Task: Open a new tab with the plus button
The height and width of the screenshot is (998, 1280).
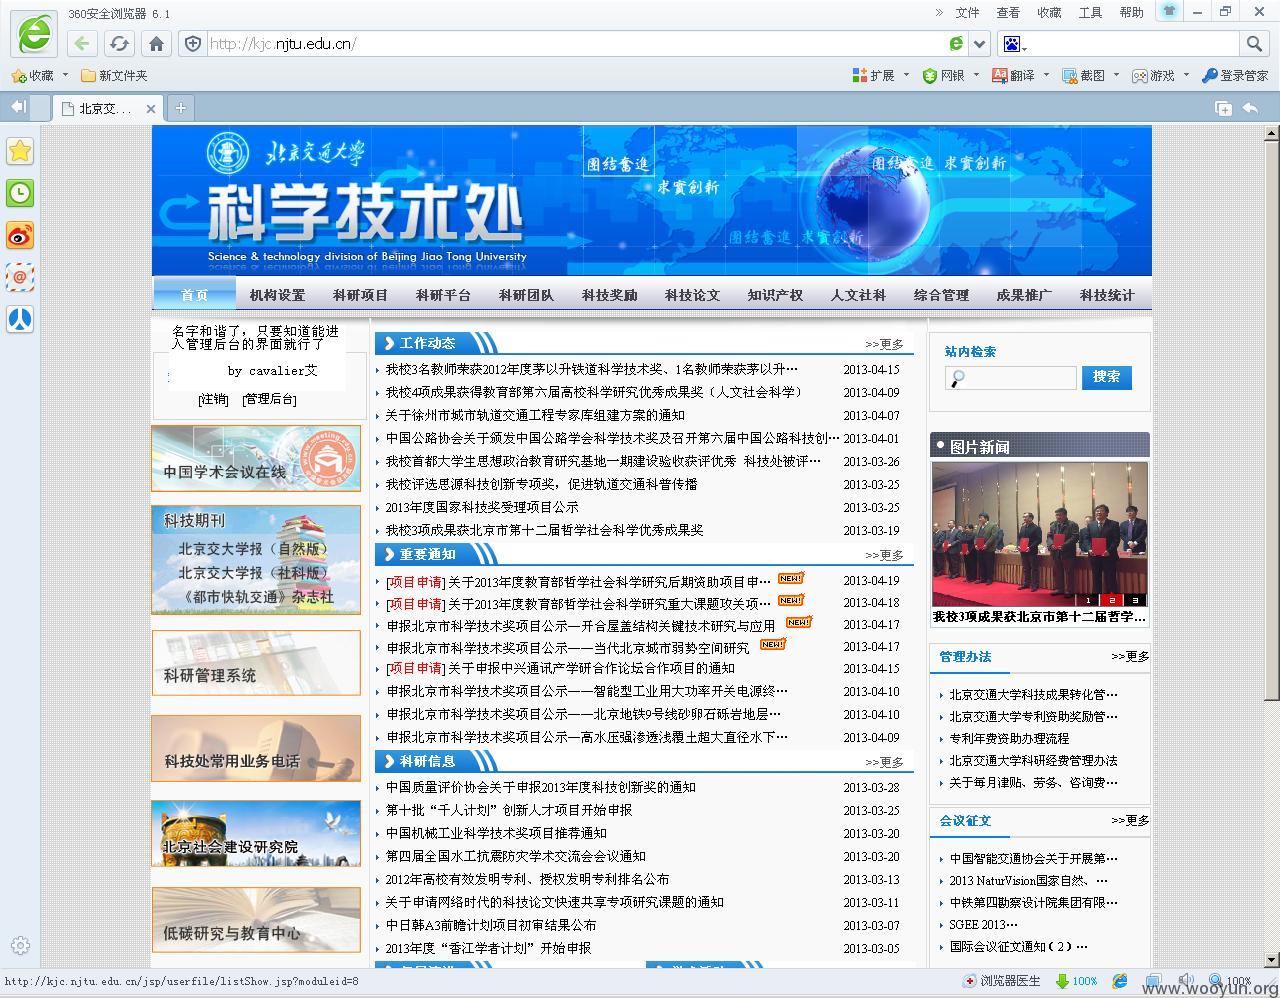Action: pyautogui.click(x=180, y=108)
